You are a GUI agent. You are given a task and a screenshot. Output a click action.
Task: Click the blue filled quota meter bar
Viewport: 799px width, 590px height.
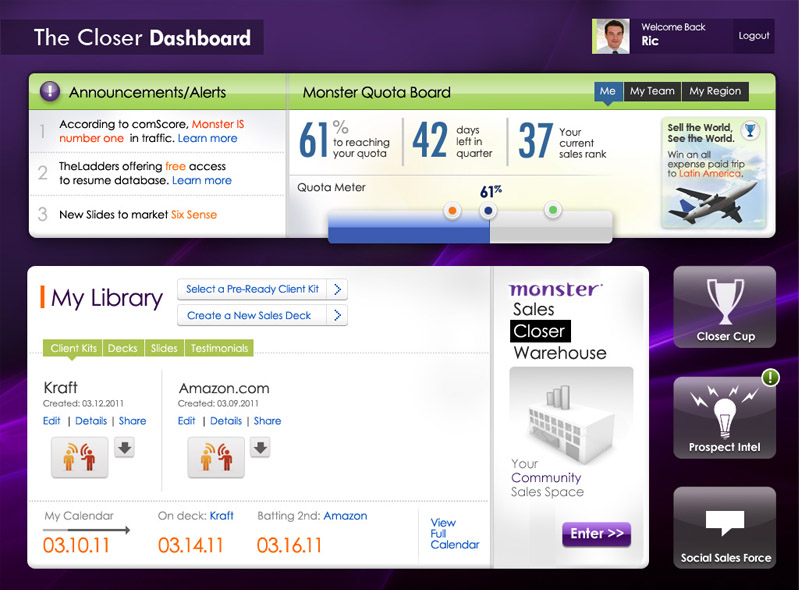pos(409,228)
